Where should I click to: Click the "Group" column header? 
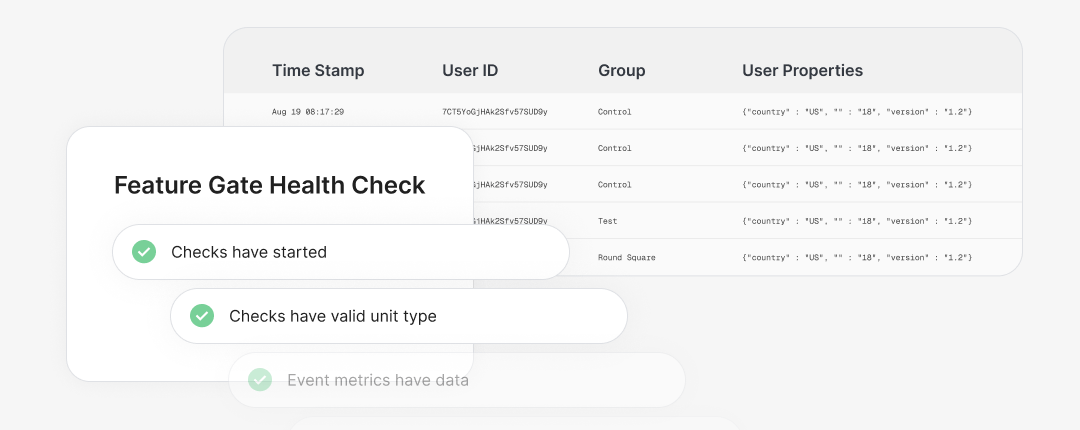[x=621, y=70]
